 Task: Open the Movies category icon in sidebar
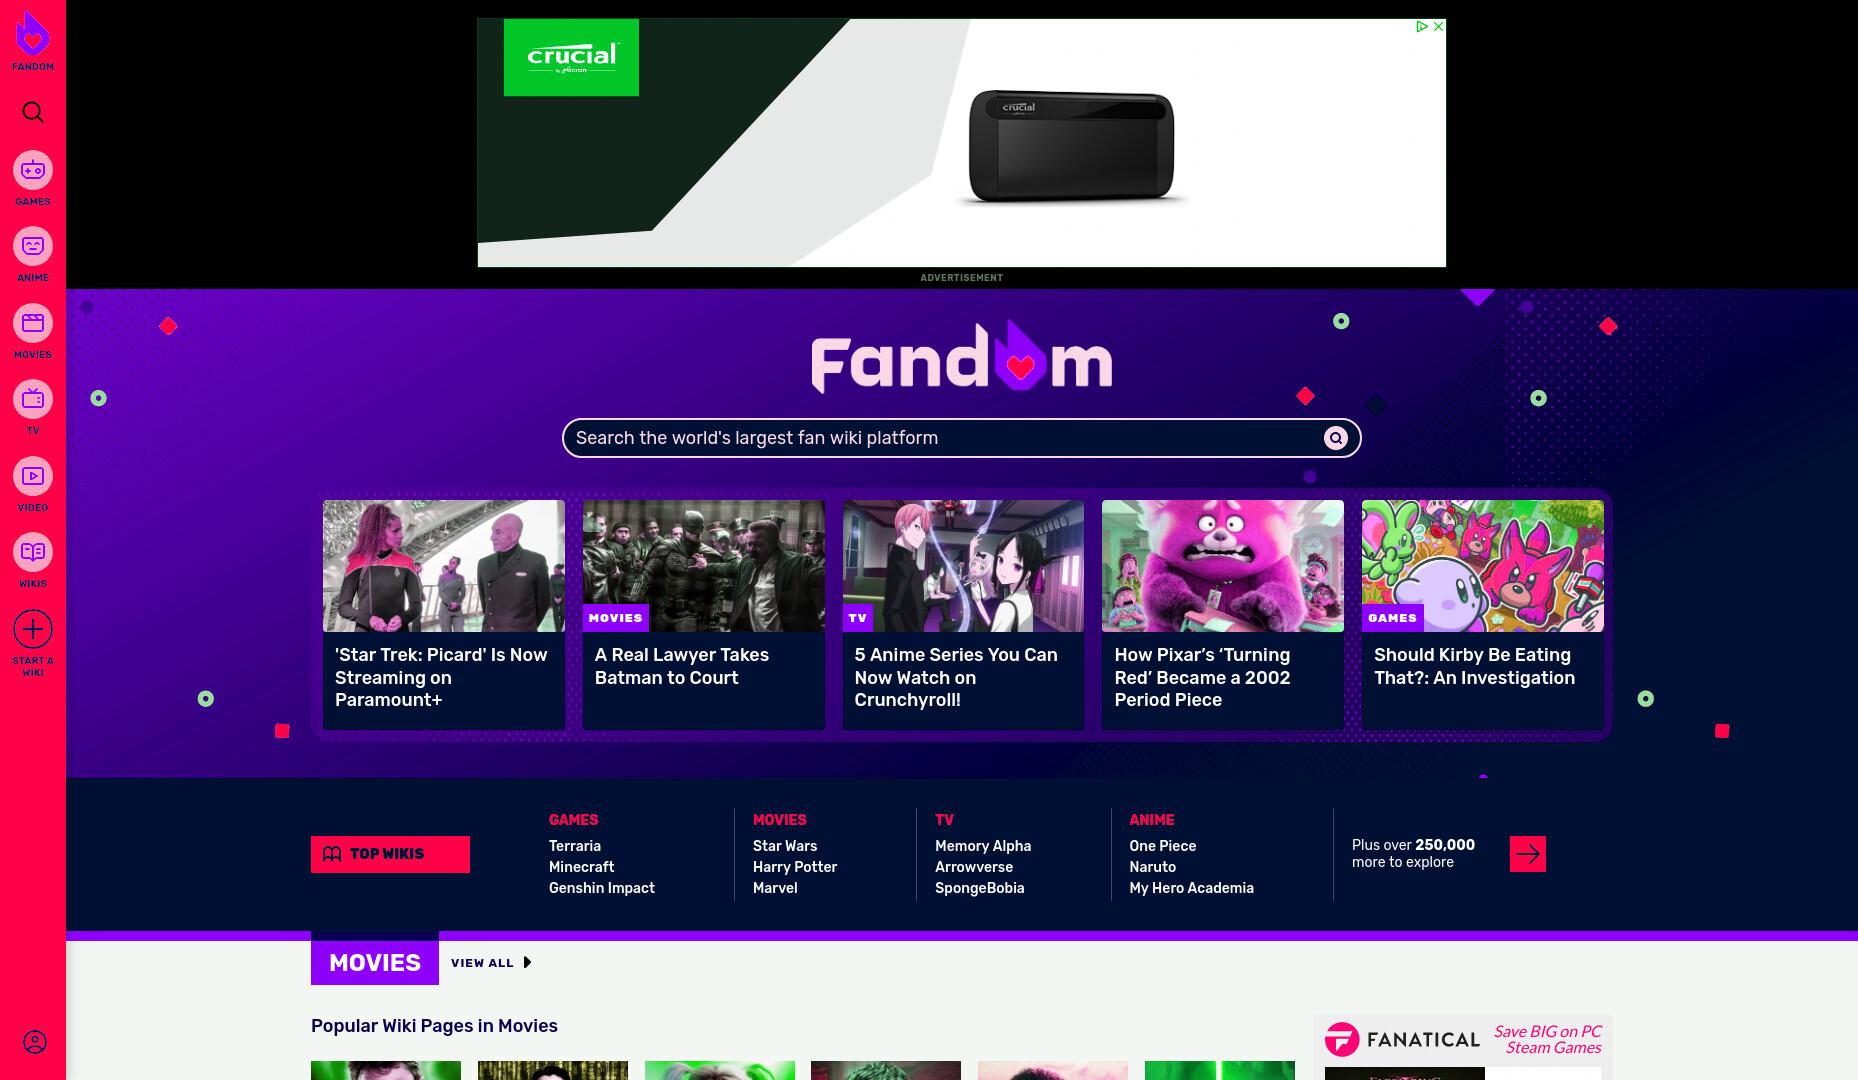(x=33, y=323)
